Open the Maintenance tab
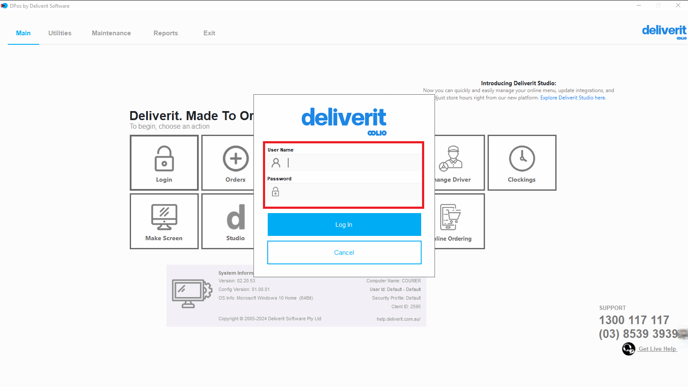This screenshot has width=688, height=387. point(111,33)
